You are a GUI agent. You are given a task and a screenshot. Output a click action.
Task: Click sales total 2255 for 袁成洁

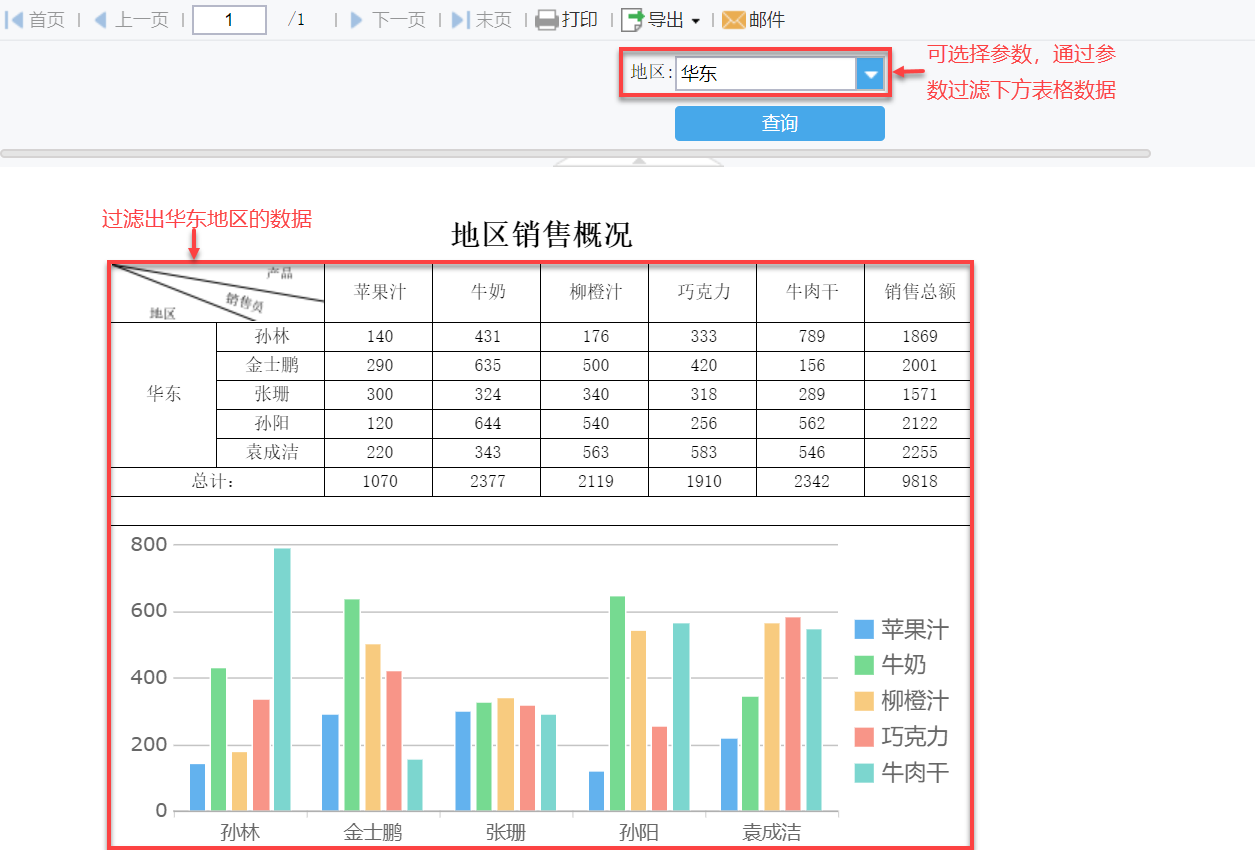click(919, 452)
